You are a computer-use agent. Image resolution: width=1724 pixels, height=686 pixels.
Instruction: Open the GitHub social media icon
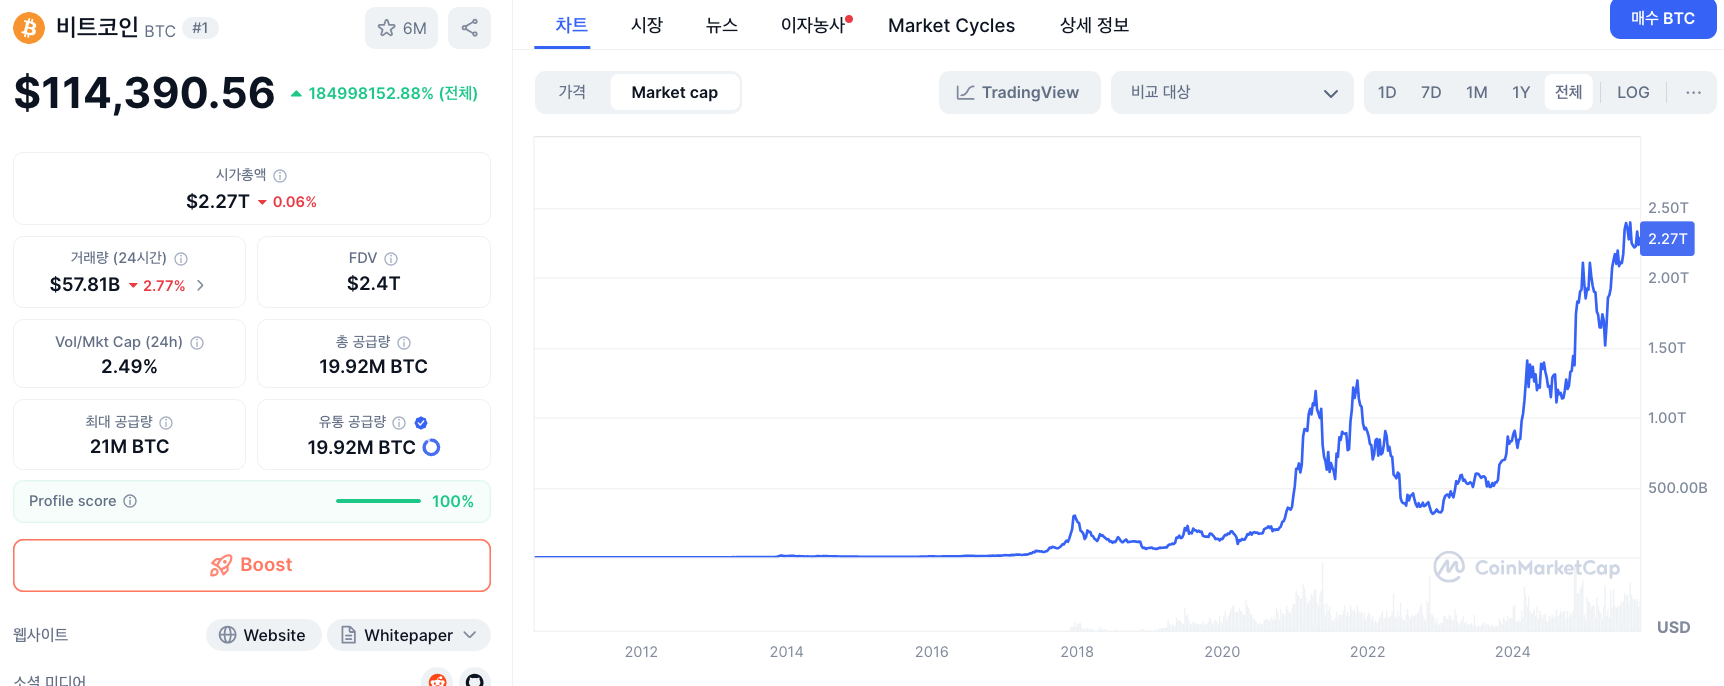click(475, 679)
